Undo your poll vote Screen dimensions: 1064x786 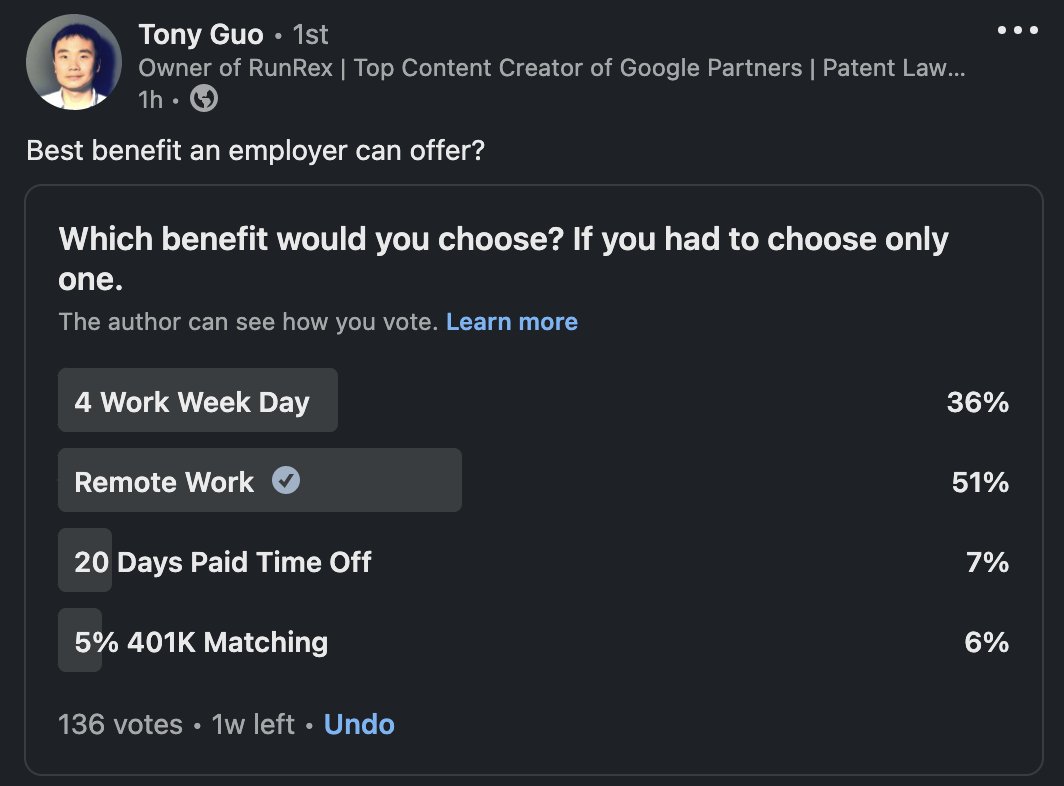click(x=359, y=724)
